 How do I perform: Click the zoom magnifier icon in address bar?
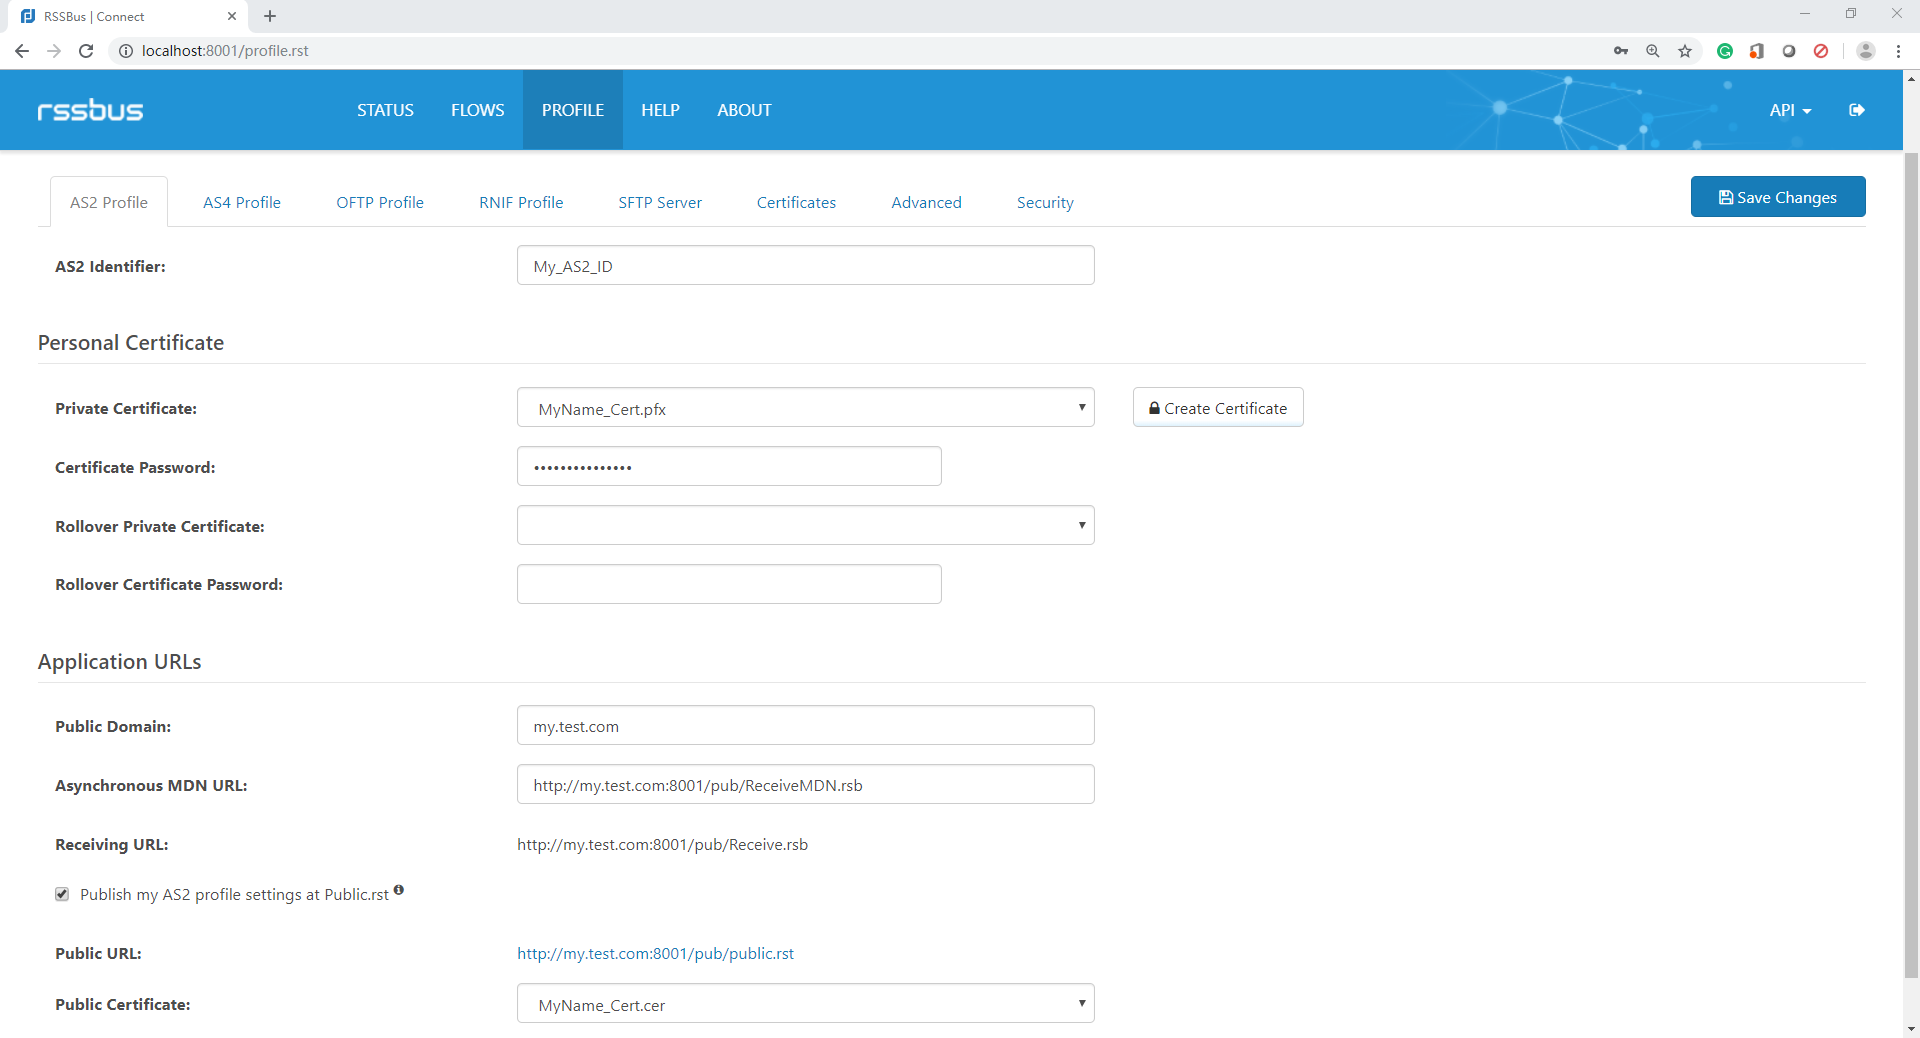(1653, 51)
